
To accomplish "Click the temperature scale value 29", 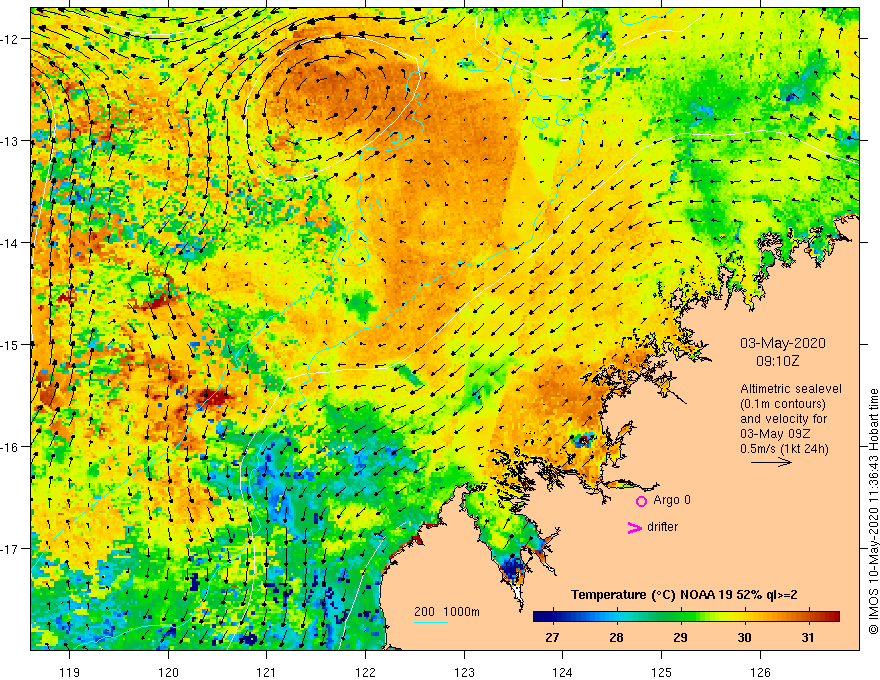I will 680,637.
